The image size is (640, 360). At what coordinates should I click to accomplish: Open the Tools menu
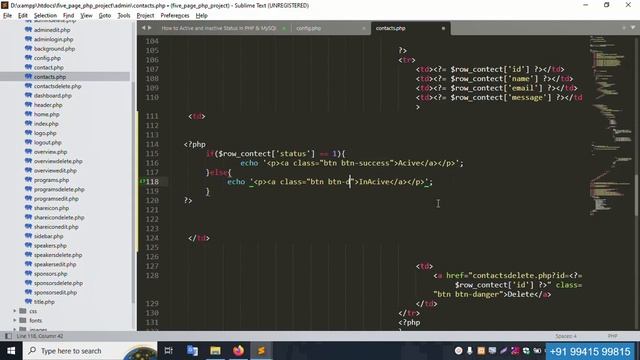point(124,16)
